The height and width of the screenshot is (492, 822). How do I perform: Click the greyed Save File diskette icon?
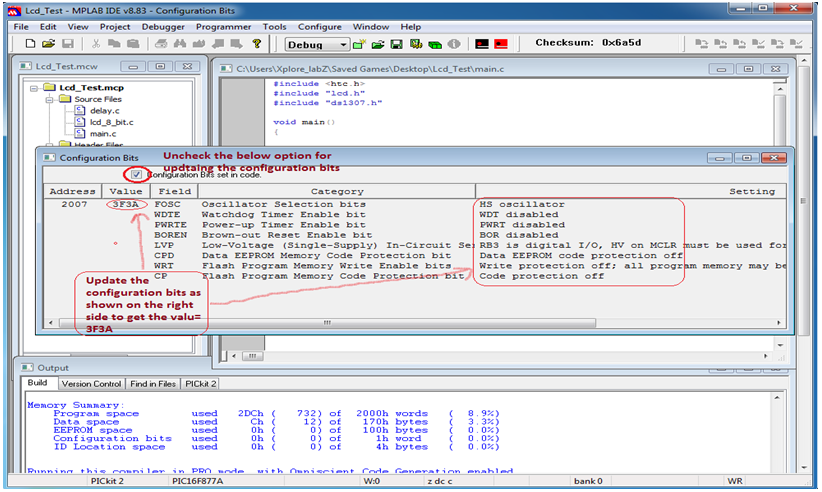pos(68,44)
